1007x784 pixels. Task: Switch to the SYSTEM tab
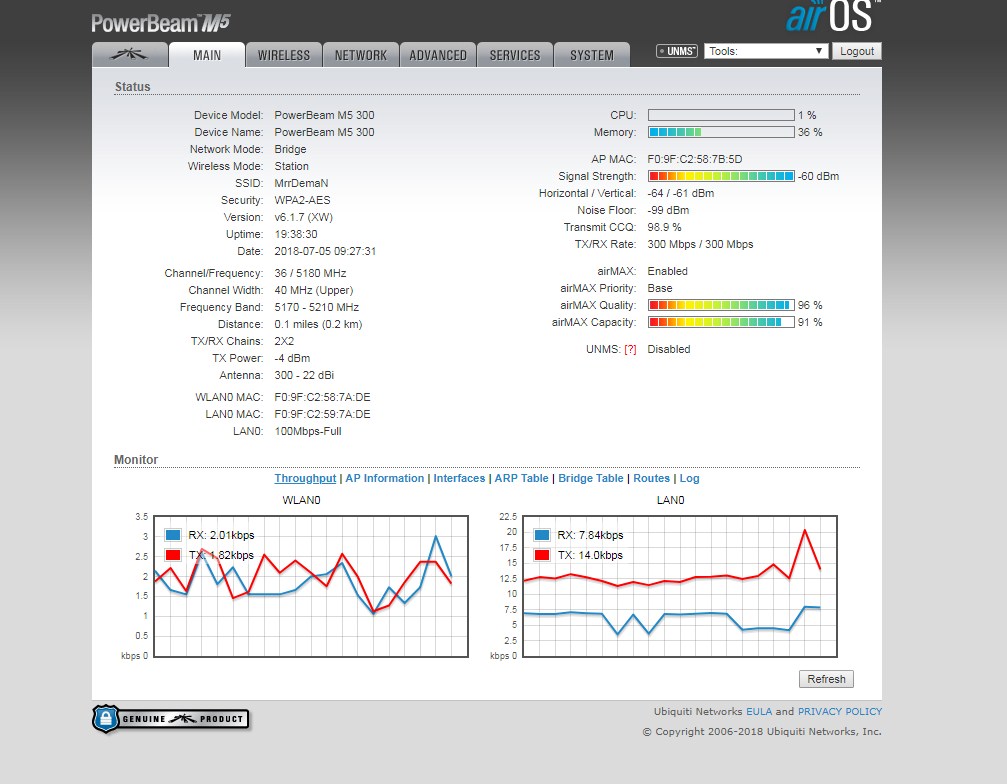point(592,55)
